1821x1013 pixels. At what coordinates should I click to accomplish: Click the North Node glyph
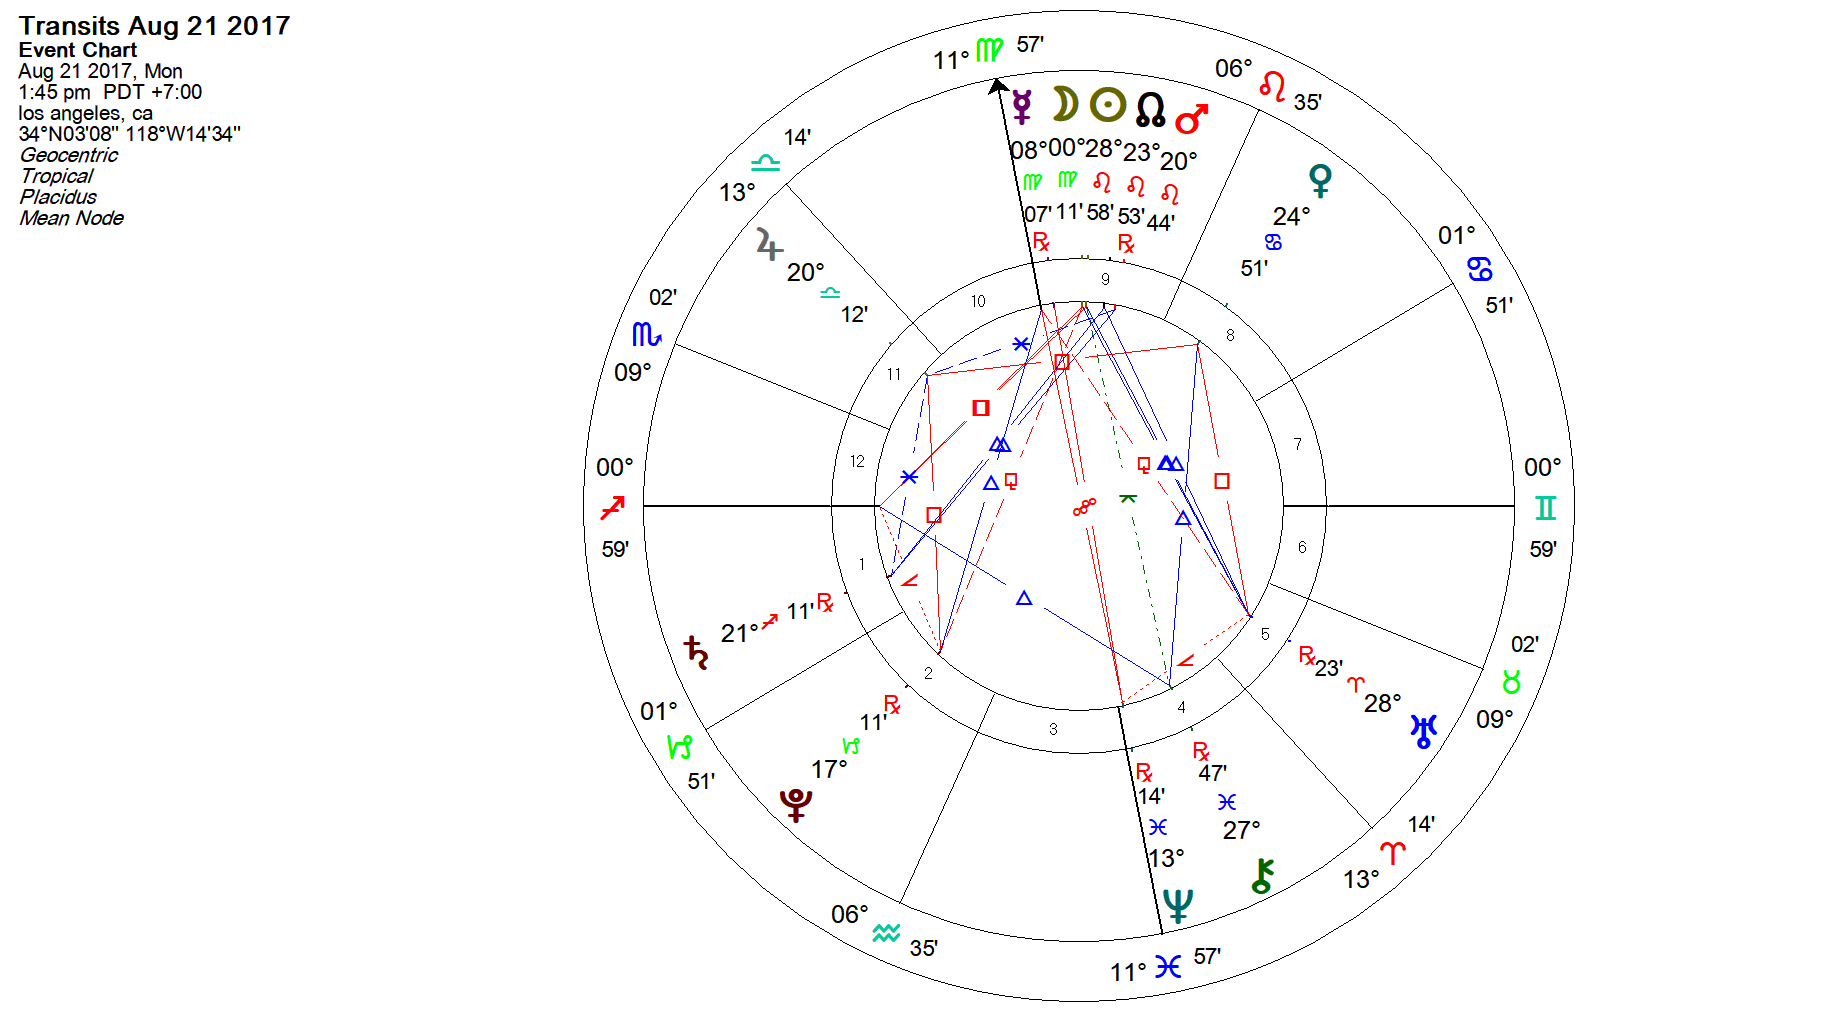coord(1151,109)
